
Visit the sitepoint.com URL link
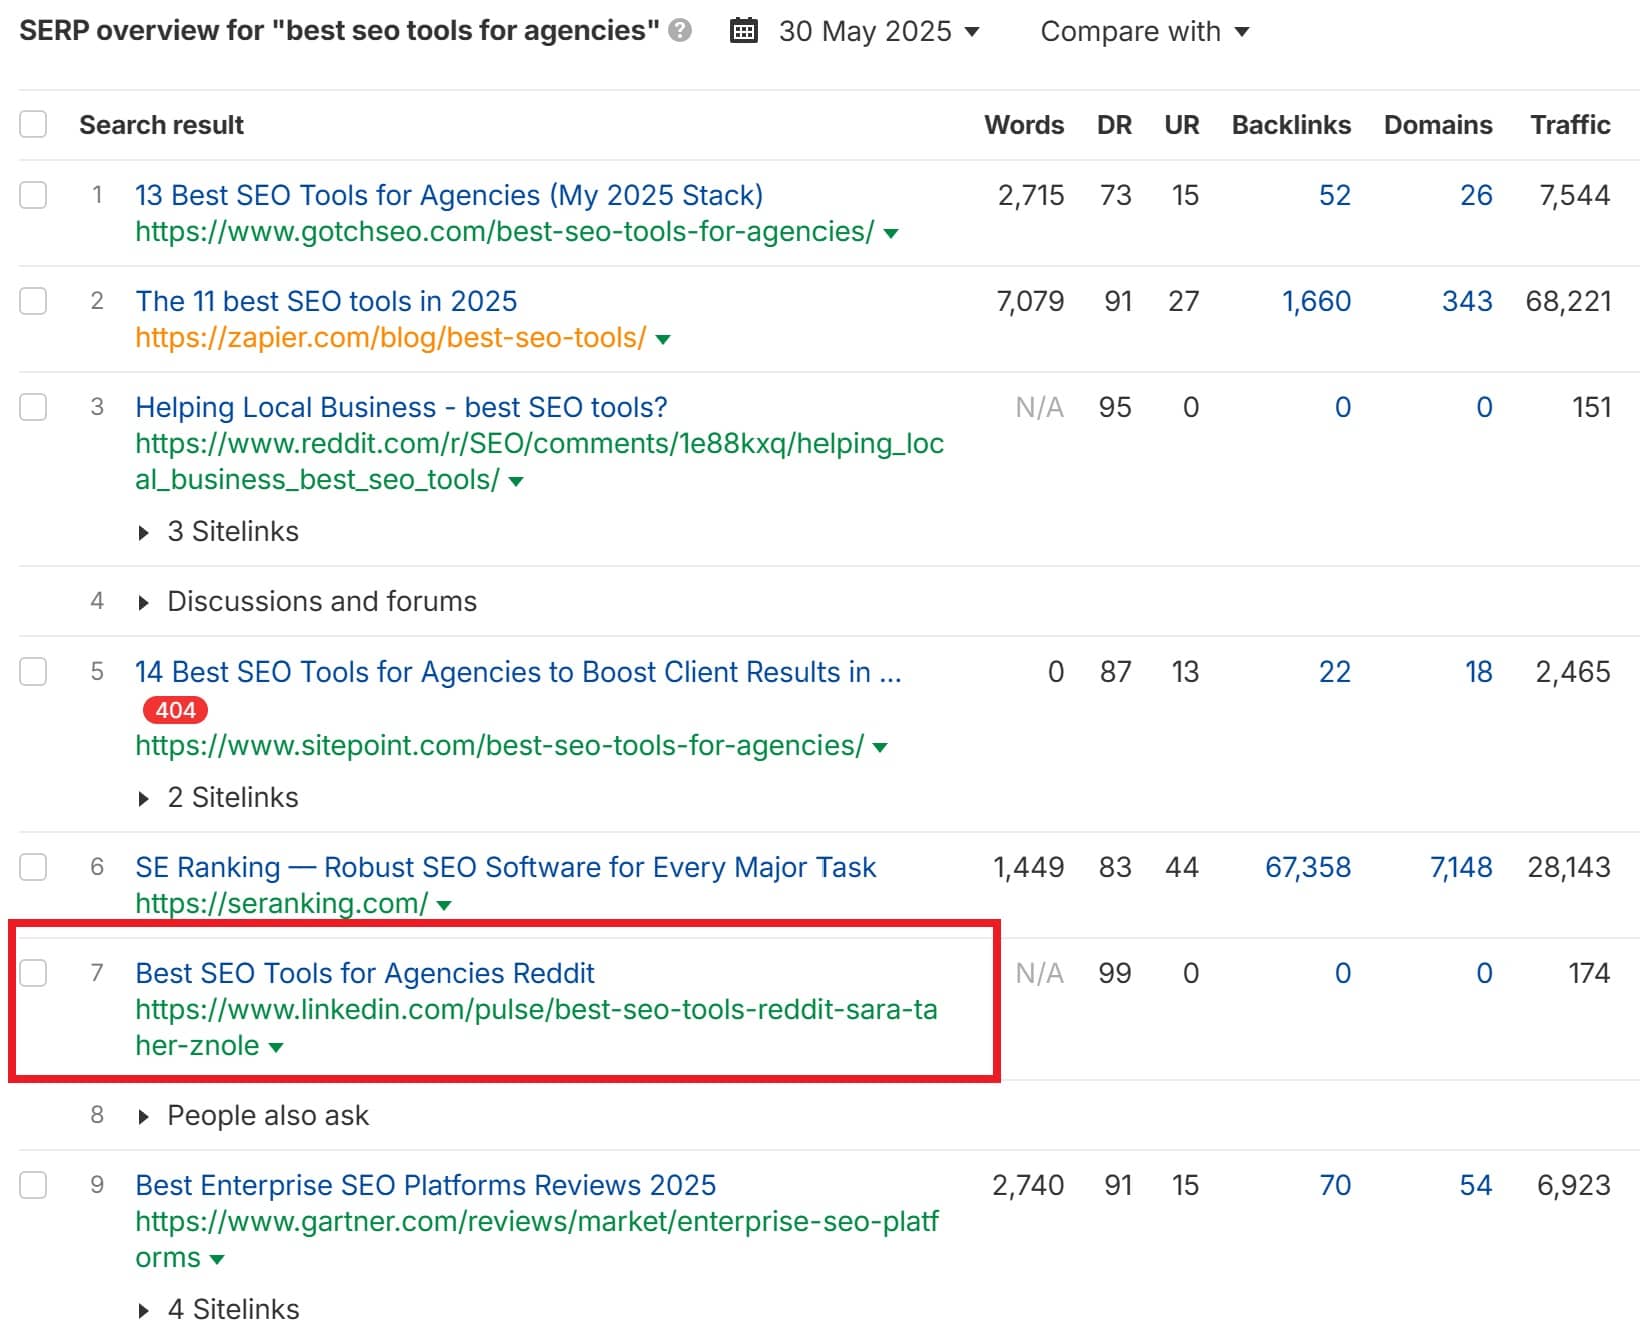click(x=499, y=746)
